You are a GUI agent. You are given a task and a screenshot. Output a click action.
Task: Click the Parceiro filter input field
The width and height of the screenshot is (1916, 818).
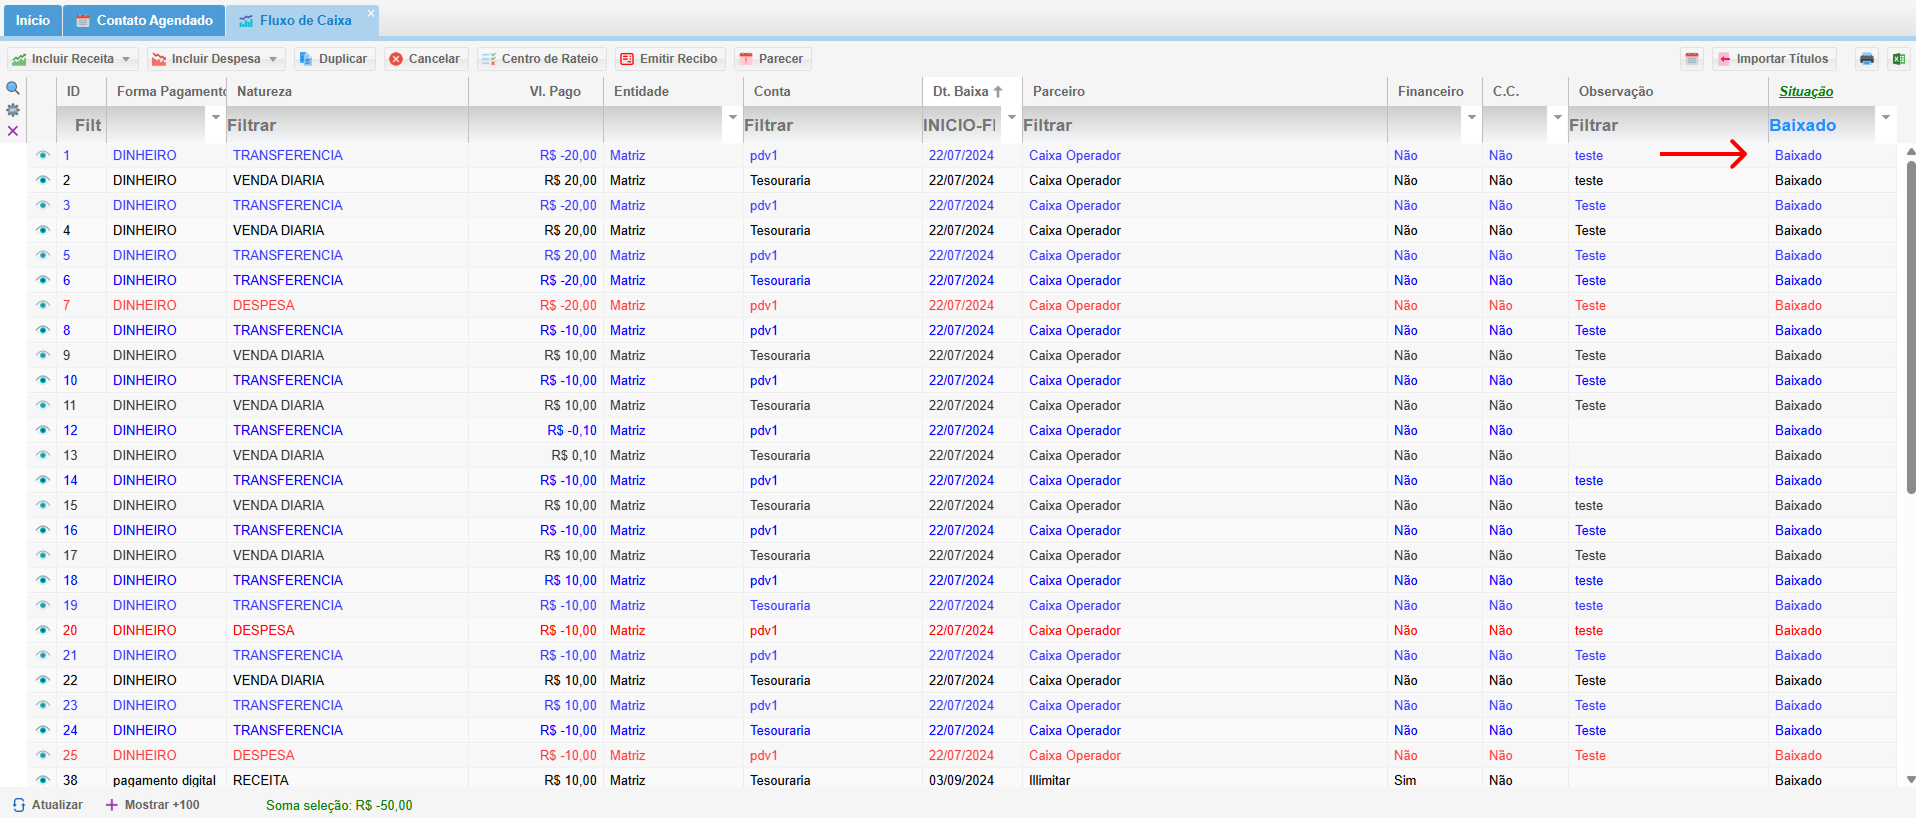[x=1204, y=125]
